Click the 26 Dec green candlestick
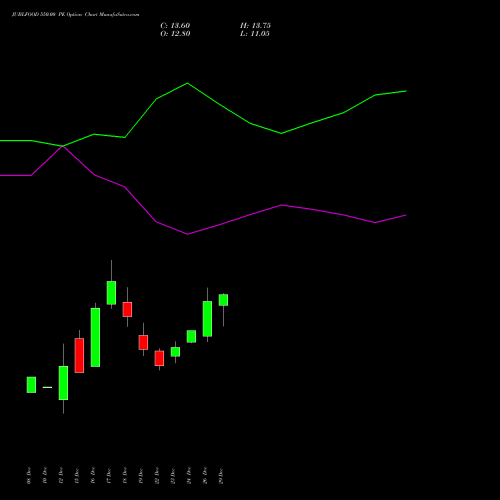The width and height of the screenshot is (500, 500). [x=207, y=319]
